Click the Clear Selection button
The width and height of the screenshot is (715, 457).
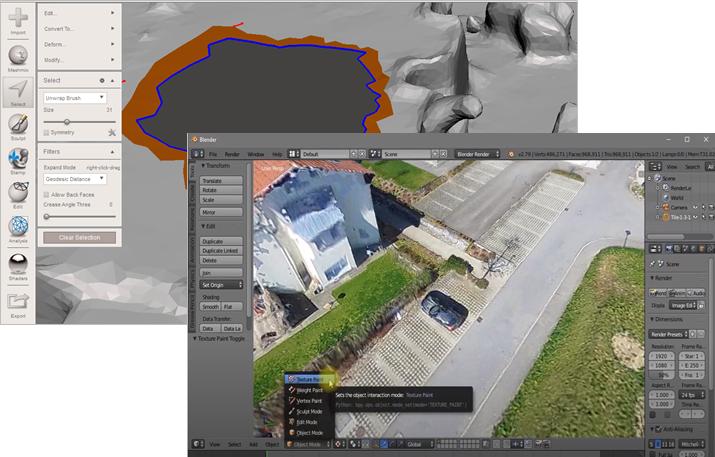coord(79,238)
